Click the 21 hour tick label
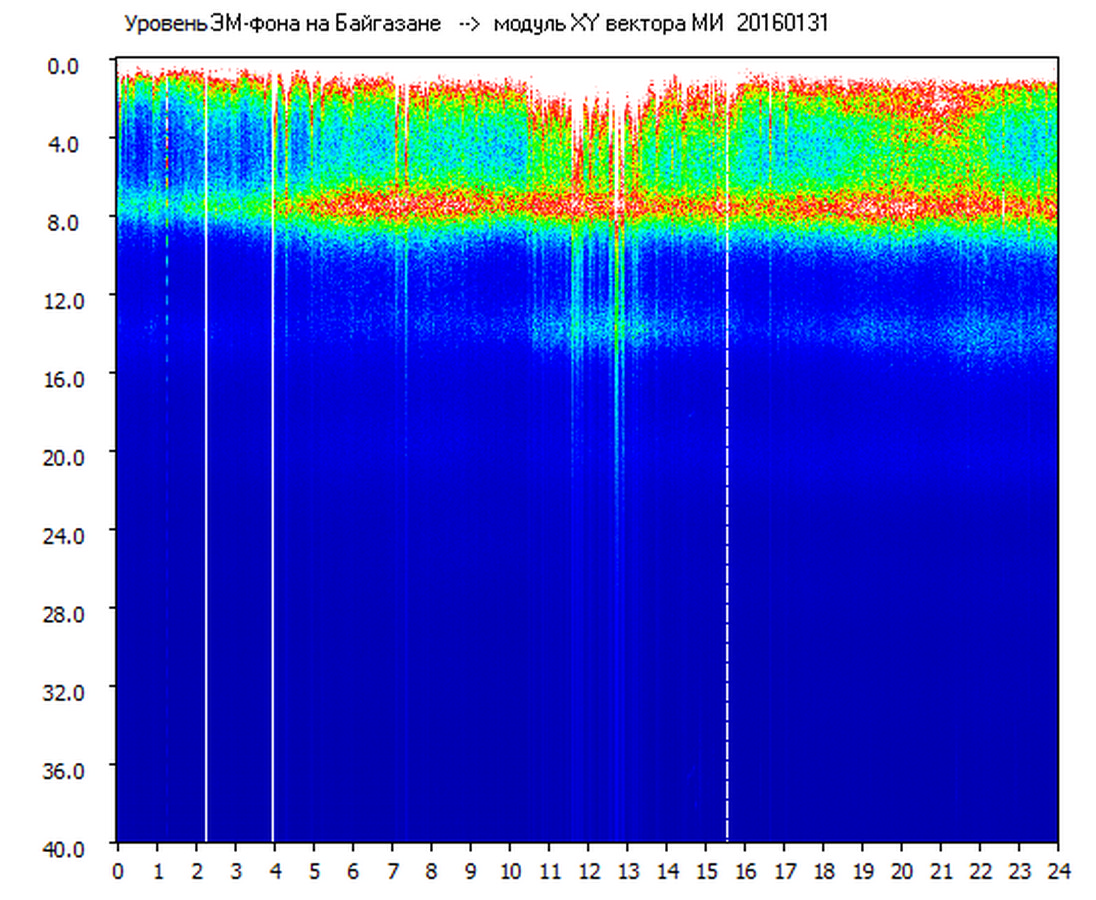 [x=941, y=871]
